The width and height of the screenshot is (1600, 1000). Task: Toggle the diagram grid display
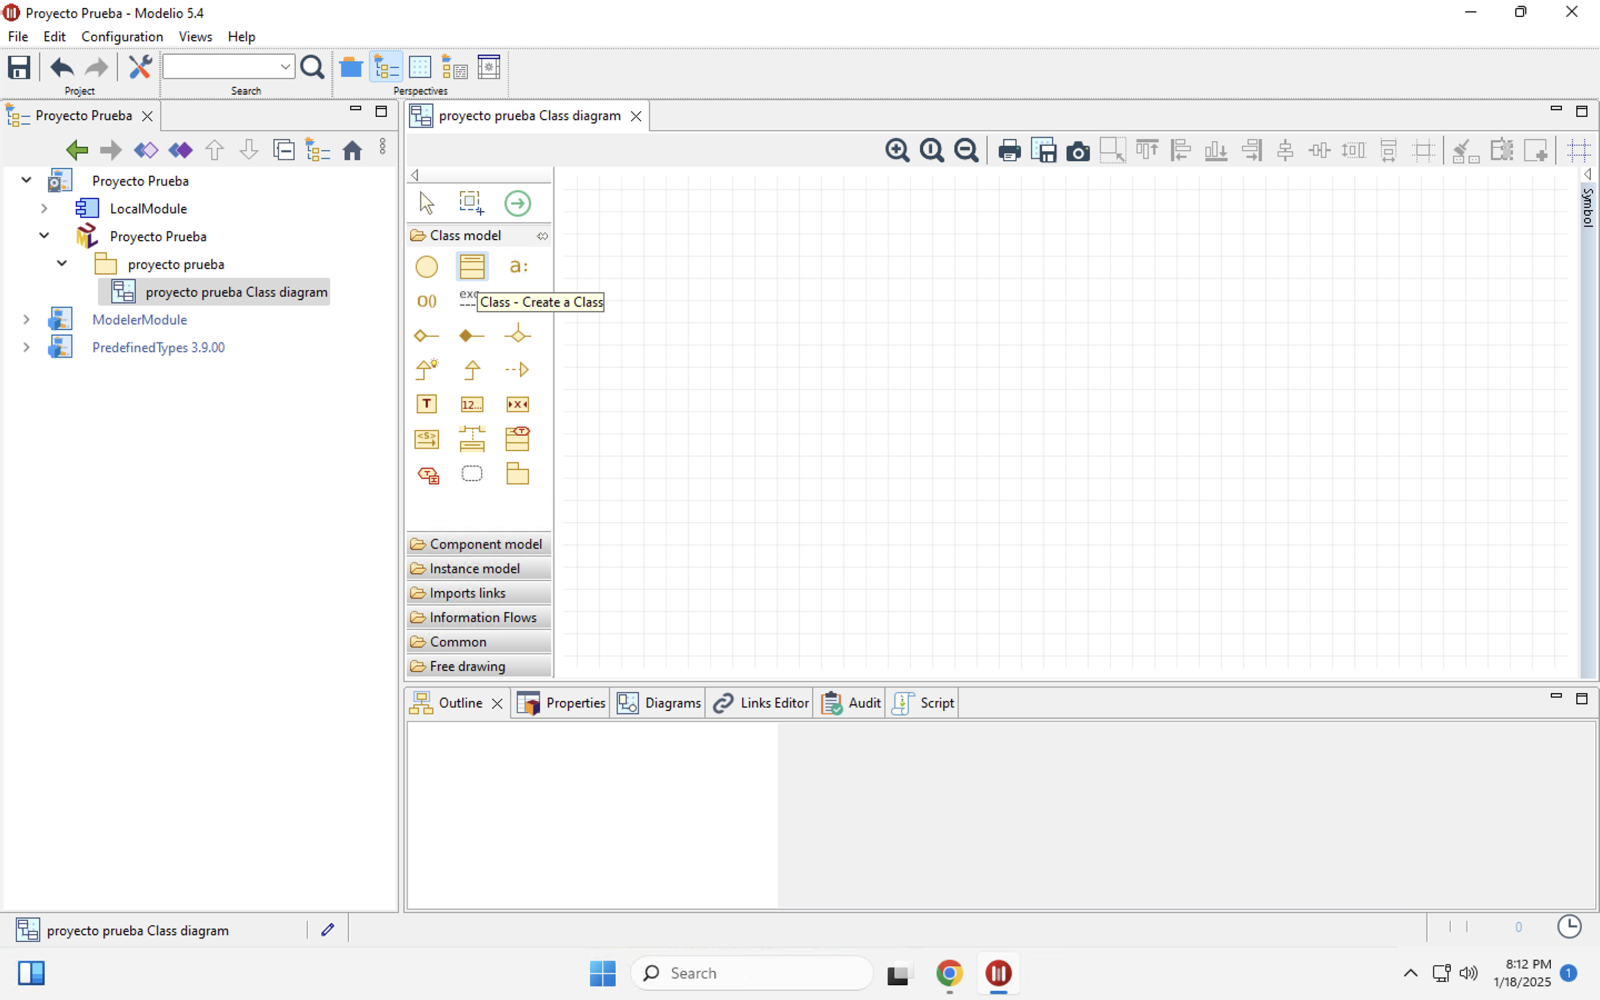(x=1578, y=151)
